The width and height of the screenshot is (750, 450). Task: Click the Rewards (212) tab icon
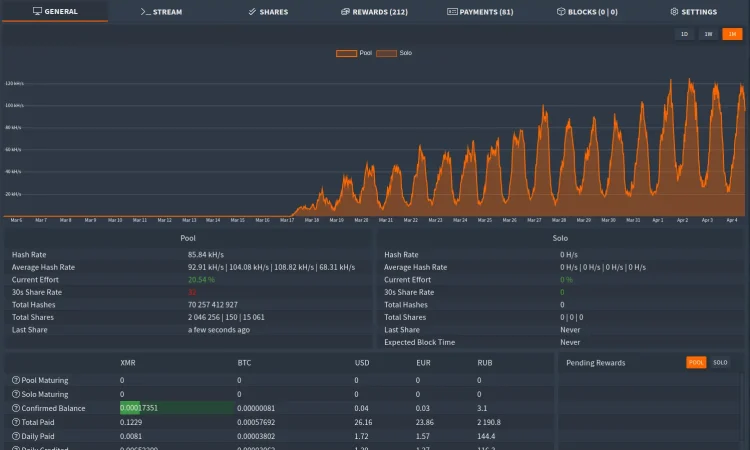pyautogui.click(x=345, y=11)
